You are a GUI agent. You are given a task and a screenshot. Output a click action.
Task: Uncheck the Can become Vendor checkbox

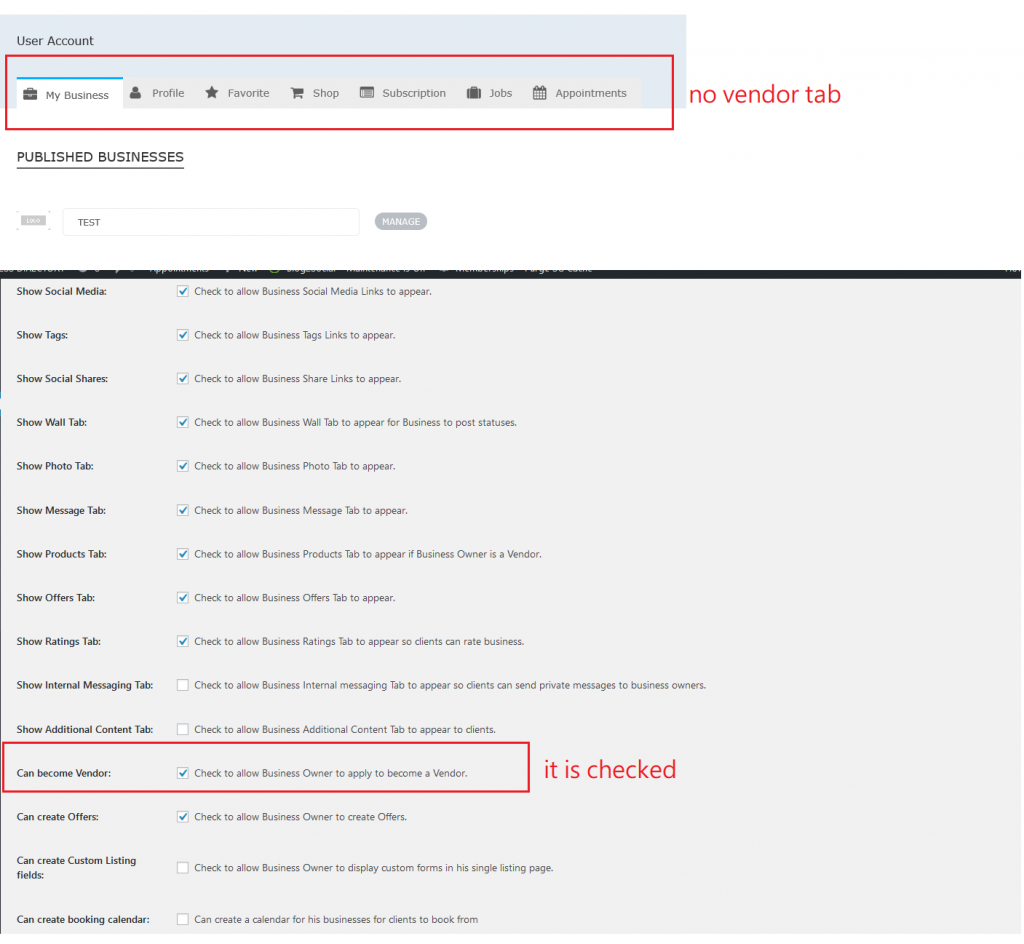[183, 774]
